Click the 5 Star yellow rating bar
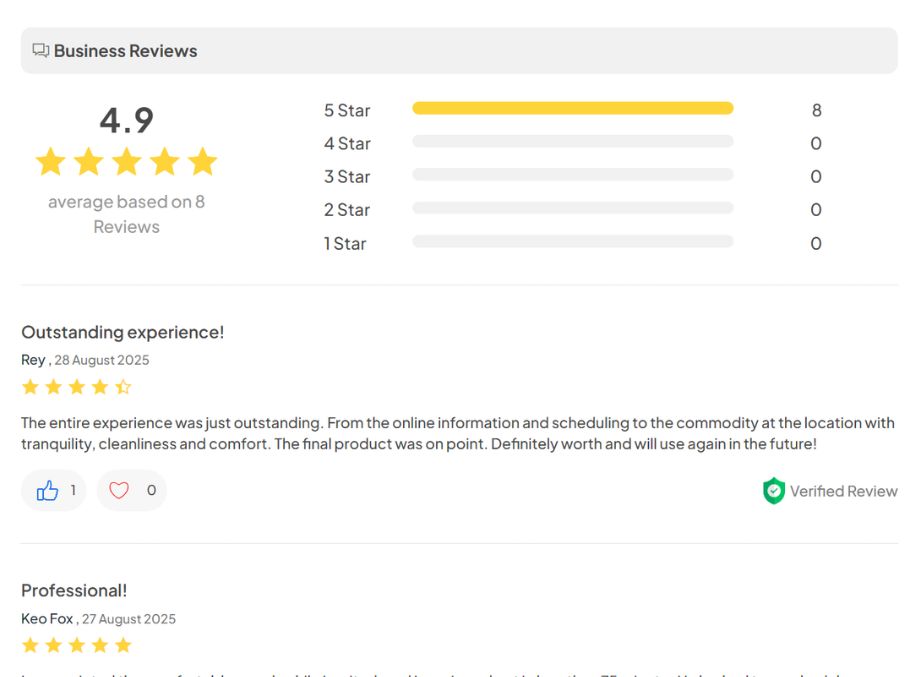912x677 pixels. [x=572, y=109]
